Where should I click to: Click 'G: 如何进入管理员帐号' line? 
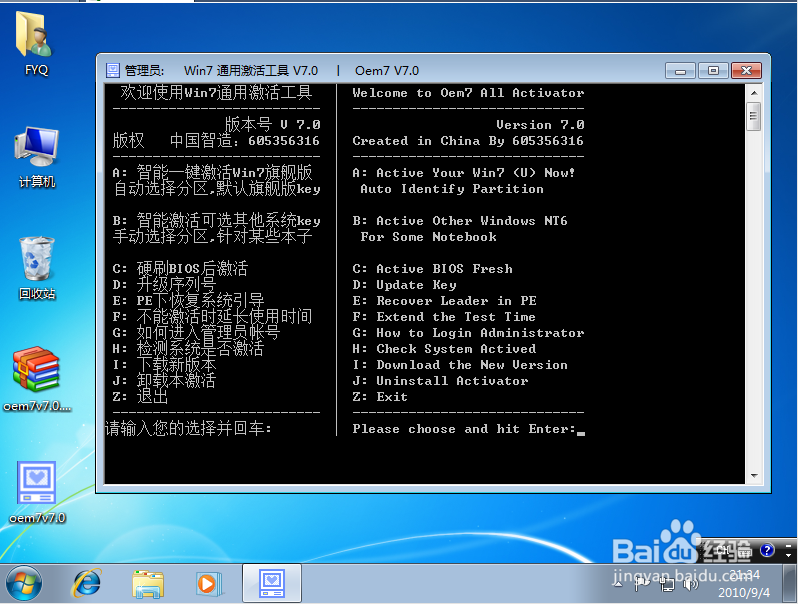[196, 332]
